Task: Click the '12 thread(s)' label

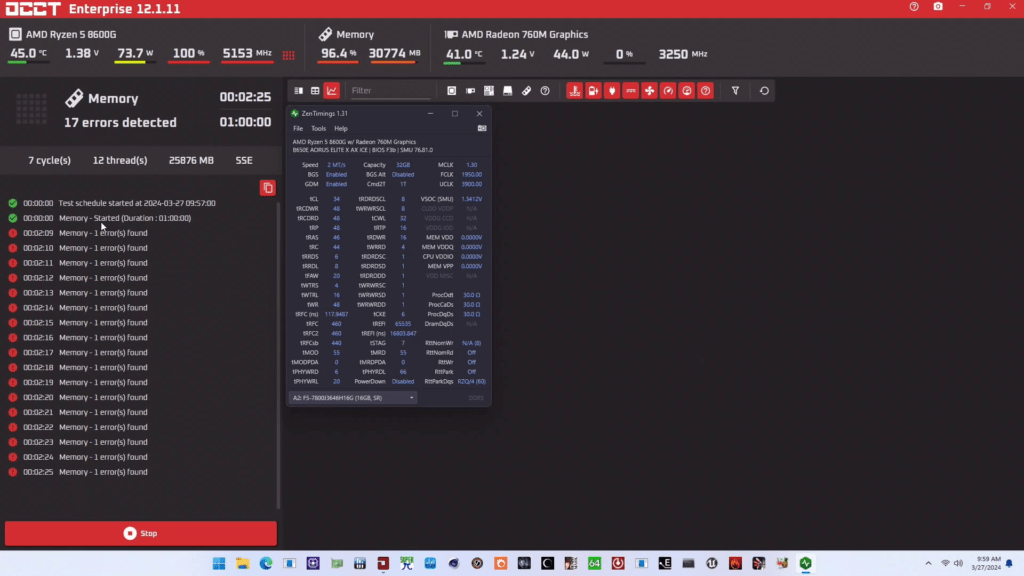Action: (120, 160)
